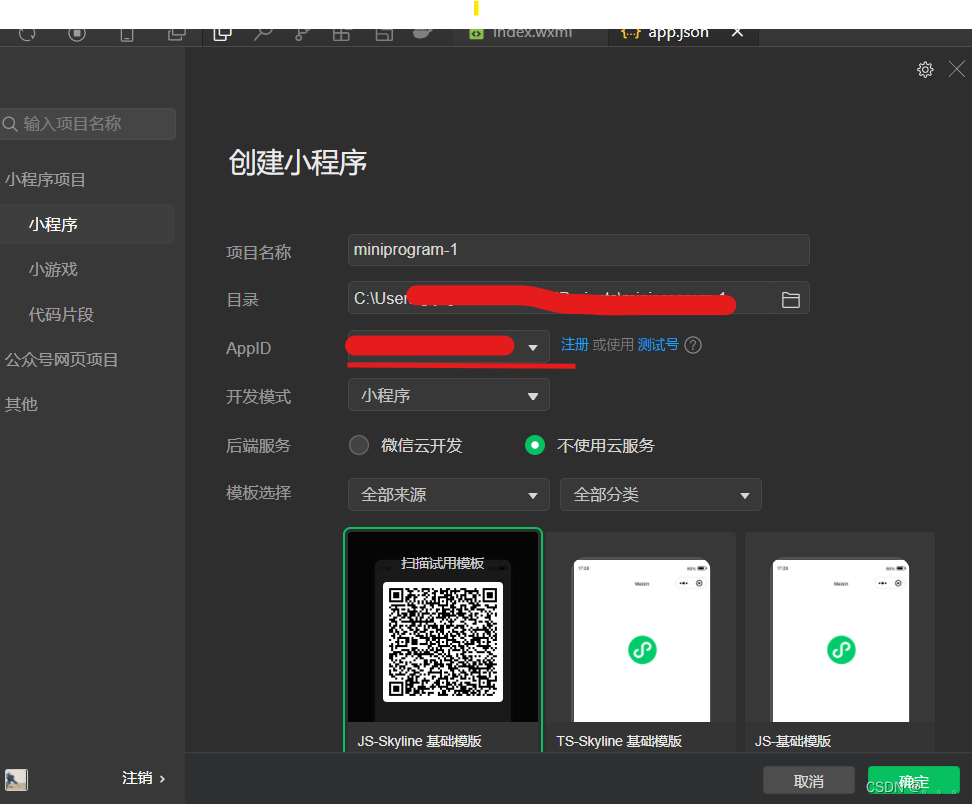Click the 扫描试用模板 caption text

[x=443, y=563]
